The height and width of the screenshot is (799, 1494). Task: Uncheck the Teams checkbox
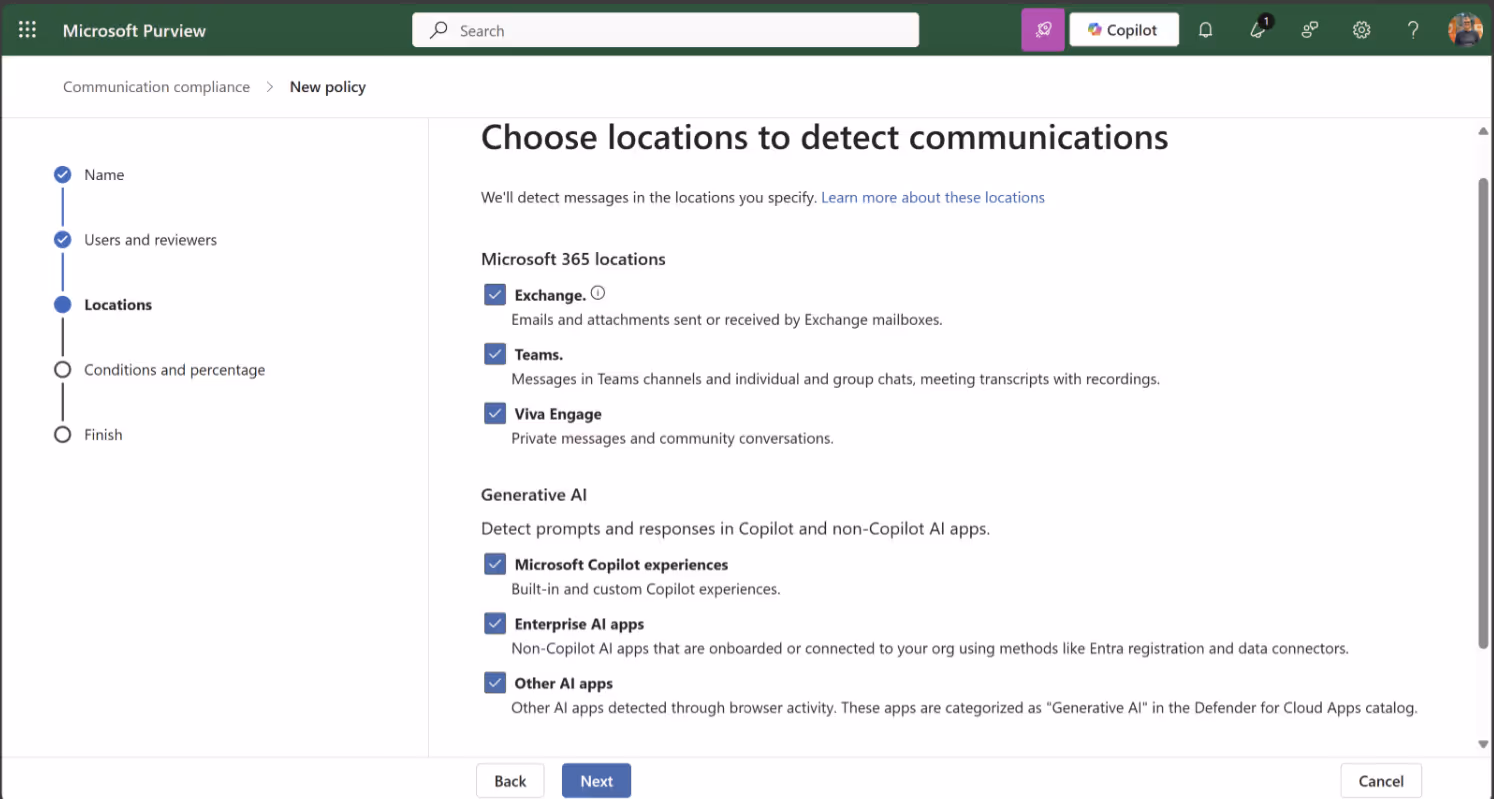click(x=494, y=354)
